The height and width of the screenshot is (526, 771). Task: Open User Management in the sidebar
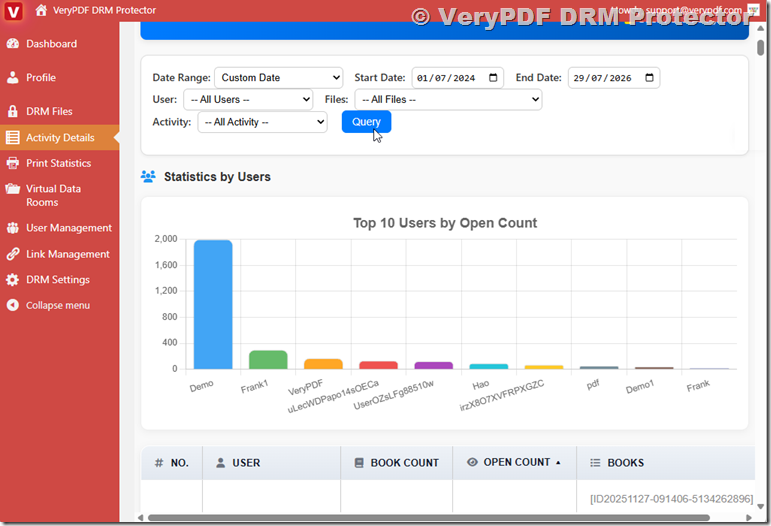pos(59,228)
